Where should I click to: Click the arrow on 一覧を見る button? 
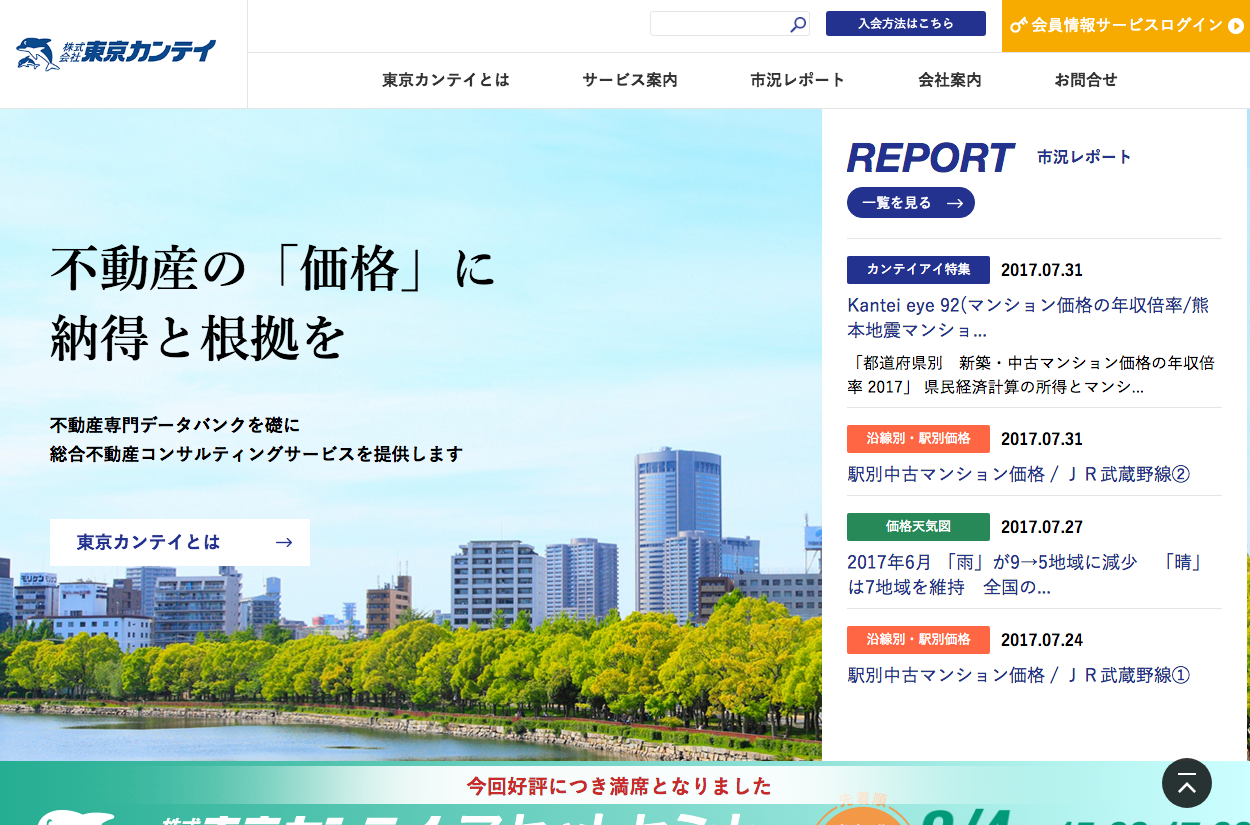(955, 203)
